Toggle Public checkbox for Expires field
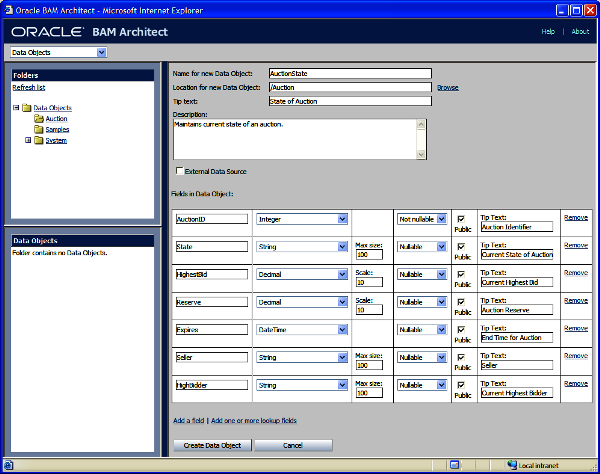 (x=461, y=329)
